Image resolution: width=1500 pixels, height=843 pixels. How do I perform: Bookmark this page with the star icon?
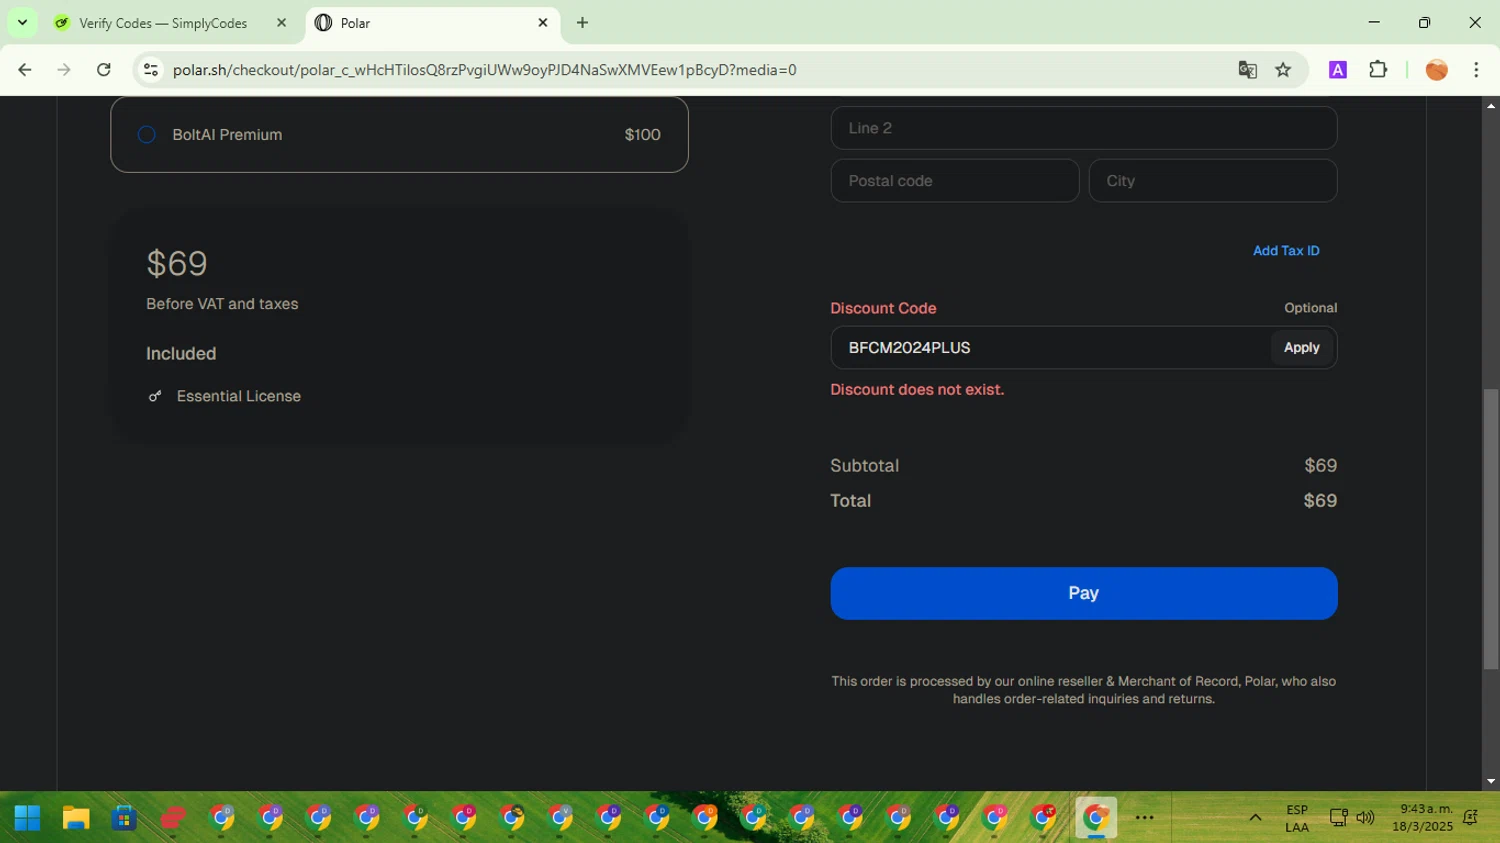tap(1283, 70)
